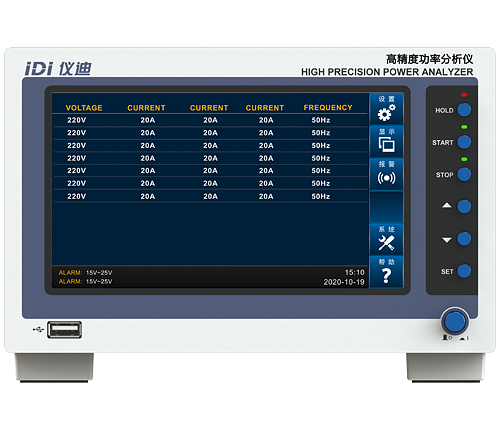Click the USB symbol beside the port
Viewport: 500px width, 430px height.
[x=38, y=330]
